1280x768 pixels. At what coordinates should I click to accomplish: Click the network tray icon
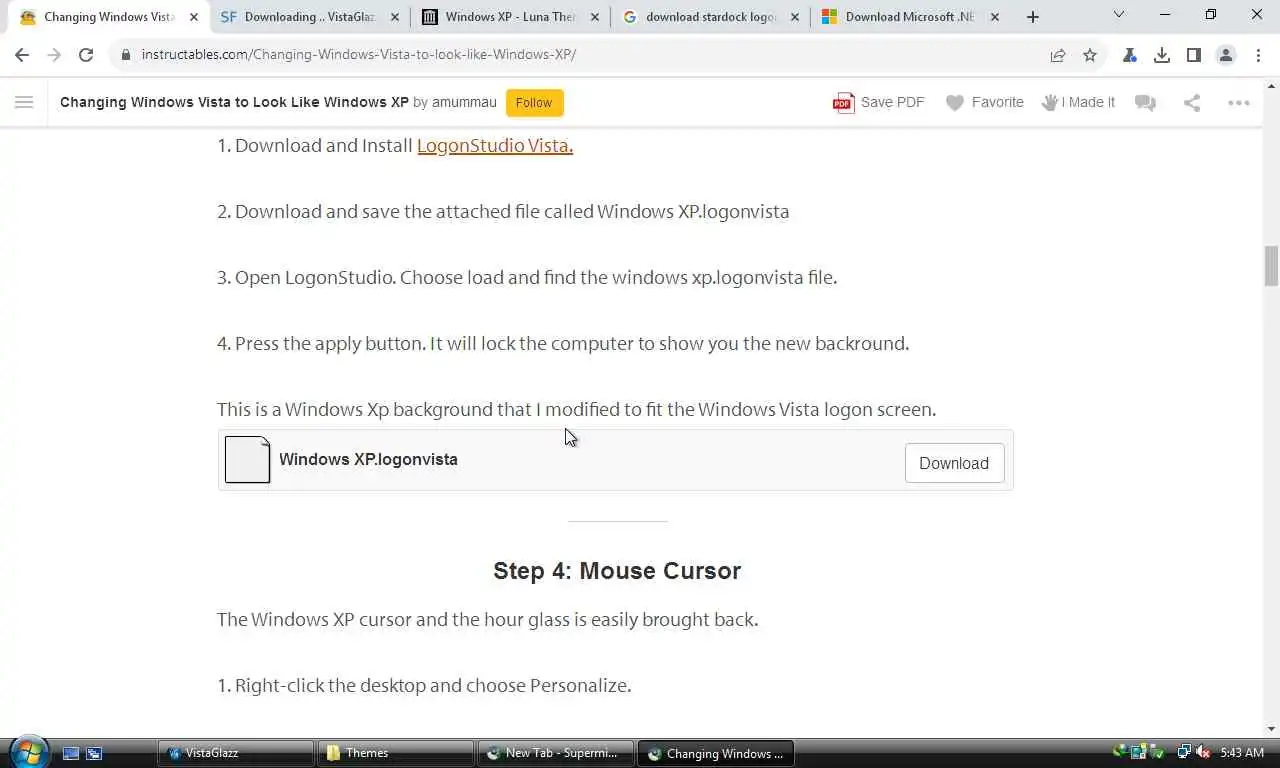click(1184, 752)
